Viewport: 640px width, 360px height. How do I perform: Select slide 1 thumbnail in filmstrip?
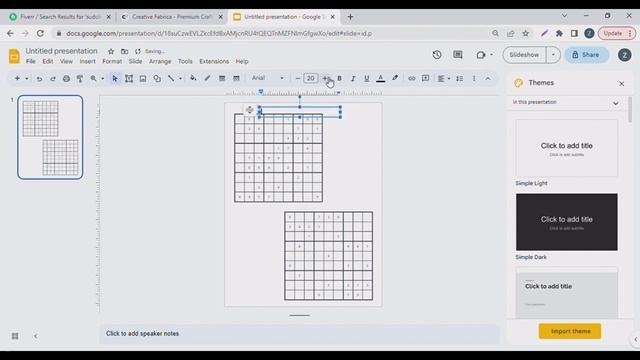point(50,137)
